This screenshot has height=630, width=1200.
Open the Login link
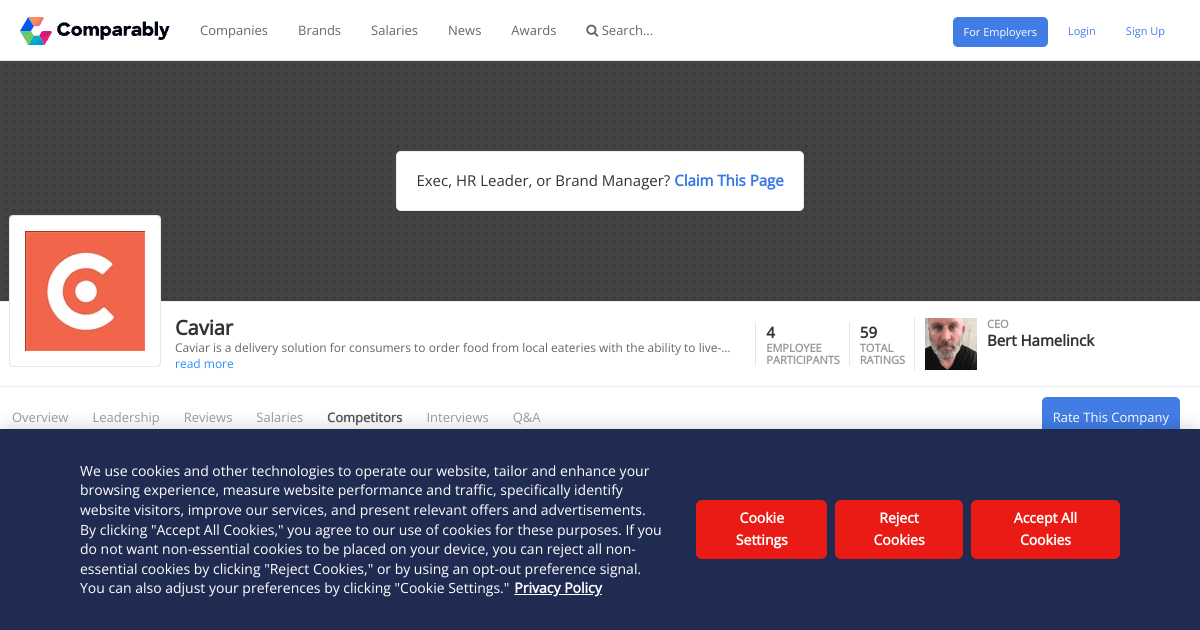click(x=1082, y=32)
